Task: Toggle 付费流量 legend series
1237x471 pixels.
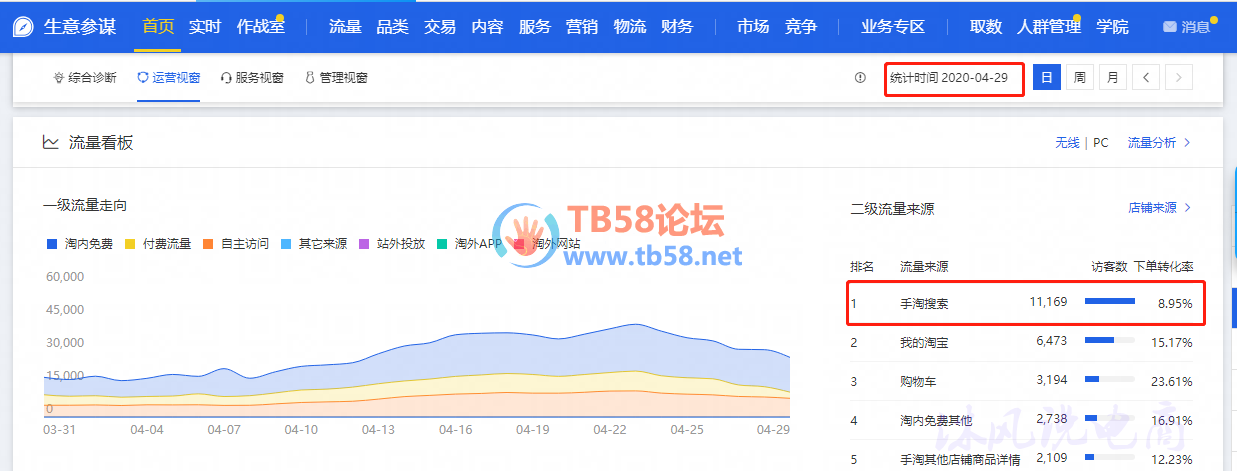Action: point(158,243)
